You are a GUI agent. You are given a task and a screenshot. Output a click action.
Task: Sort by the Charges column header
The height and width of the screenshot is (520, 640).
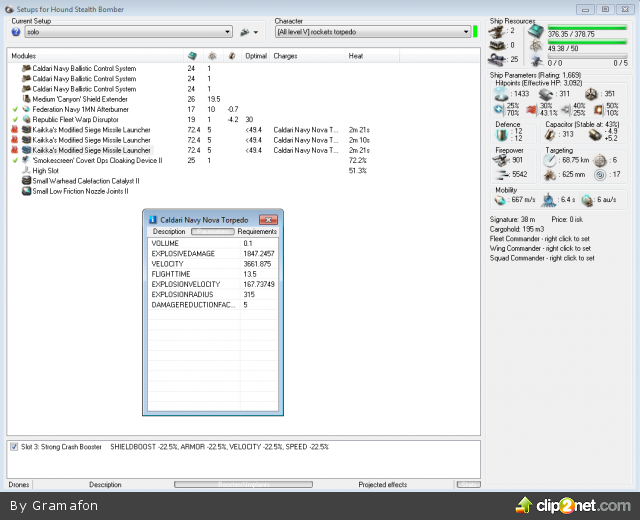click(x=285, y=56)
